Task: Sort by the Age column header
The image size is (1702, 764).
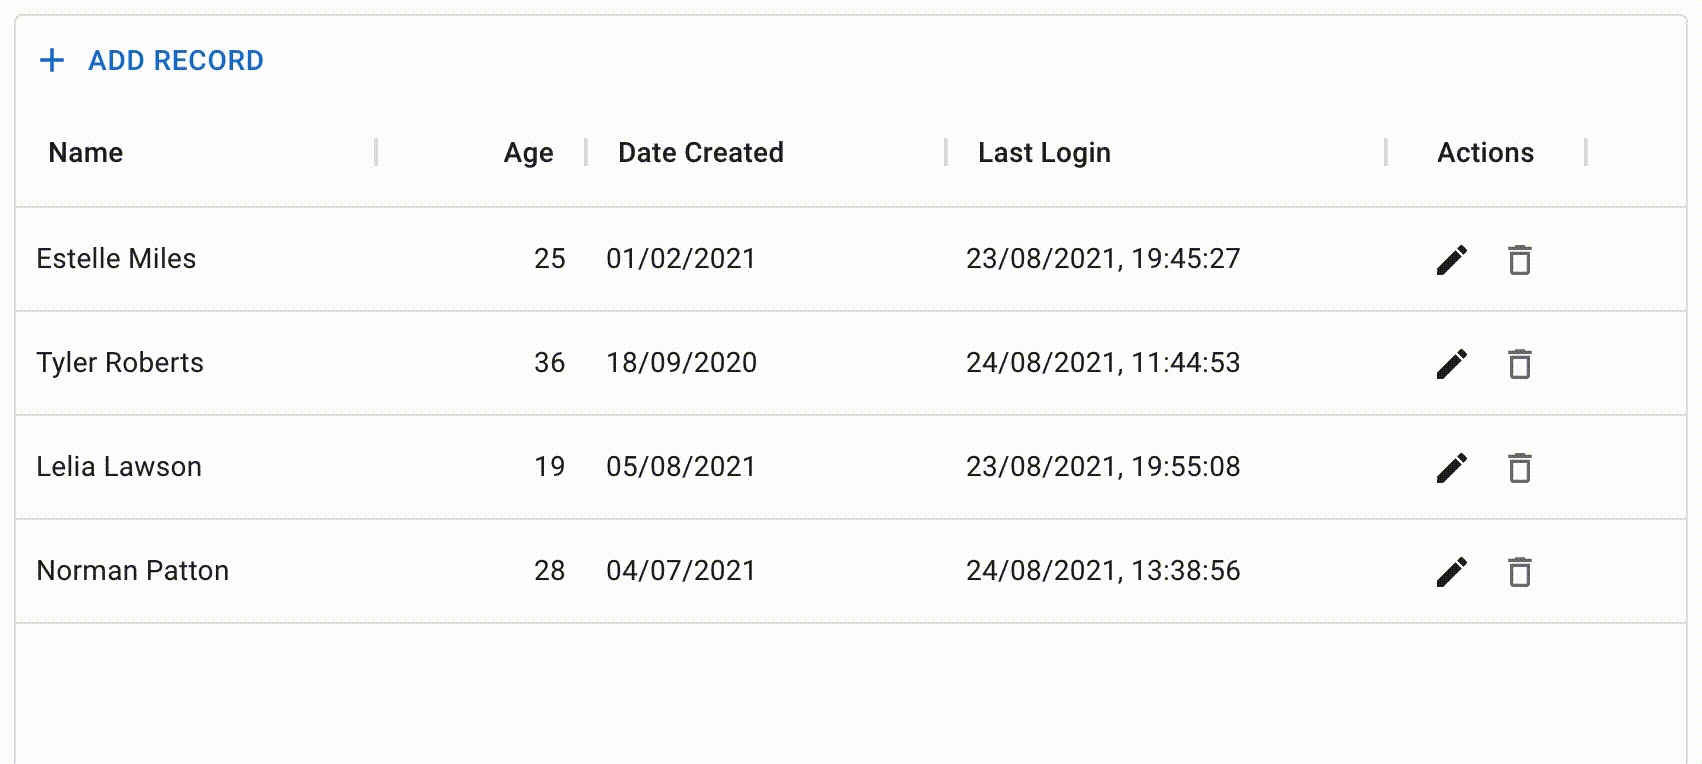Action: (x=528, y=153)
